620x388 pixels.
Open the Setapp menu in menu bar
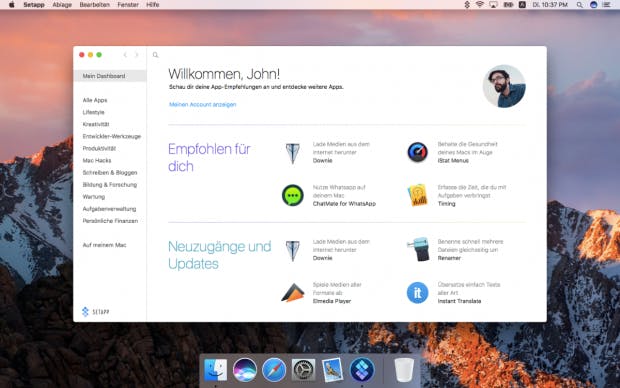(34, 5)
